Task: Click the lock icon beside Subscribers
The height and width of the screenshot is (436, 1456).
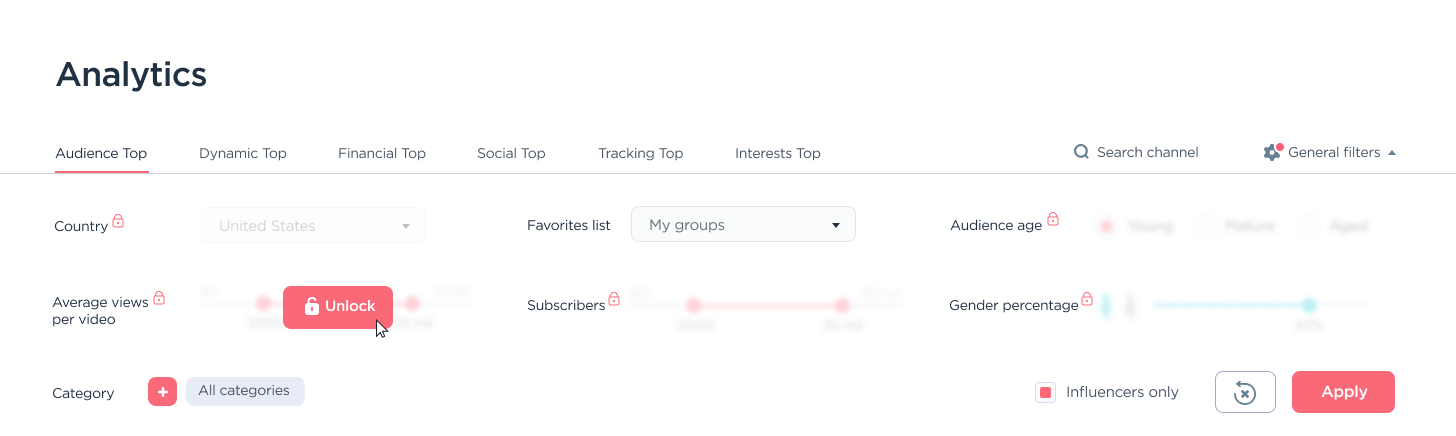Action: coord(614,299)
